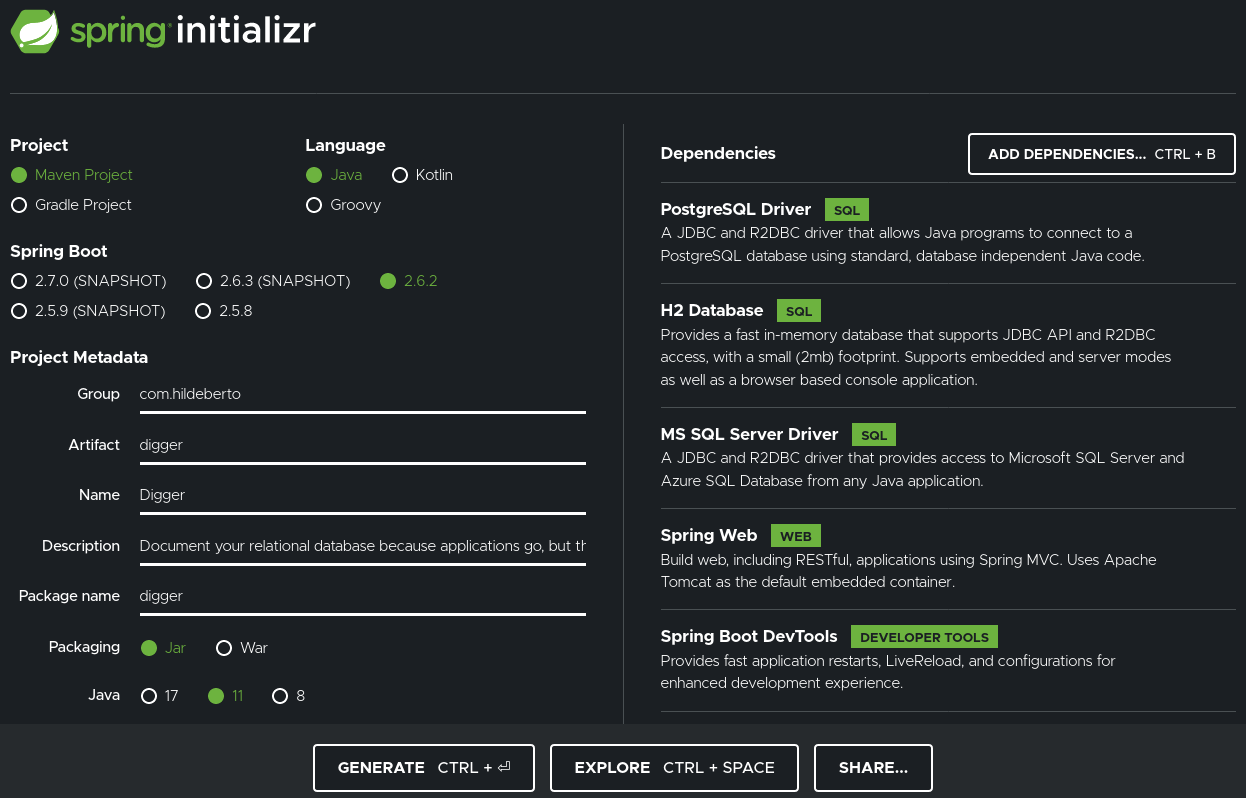Click the Share button
Screen dimensions: 1246x798
(873, 768)
